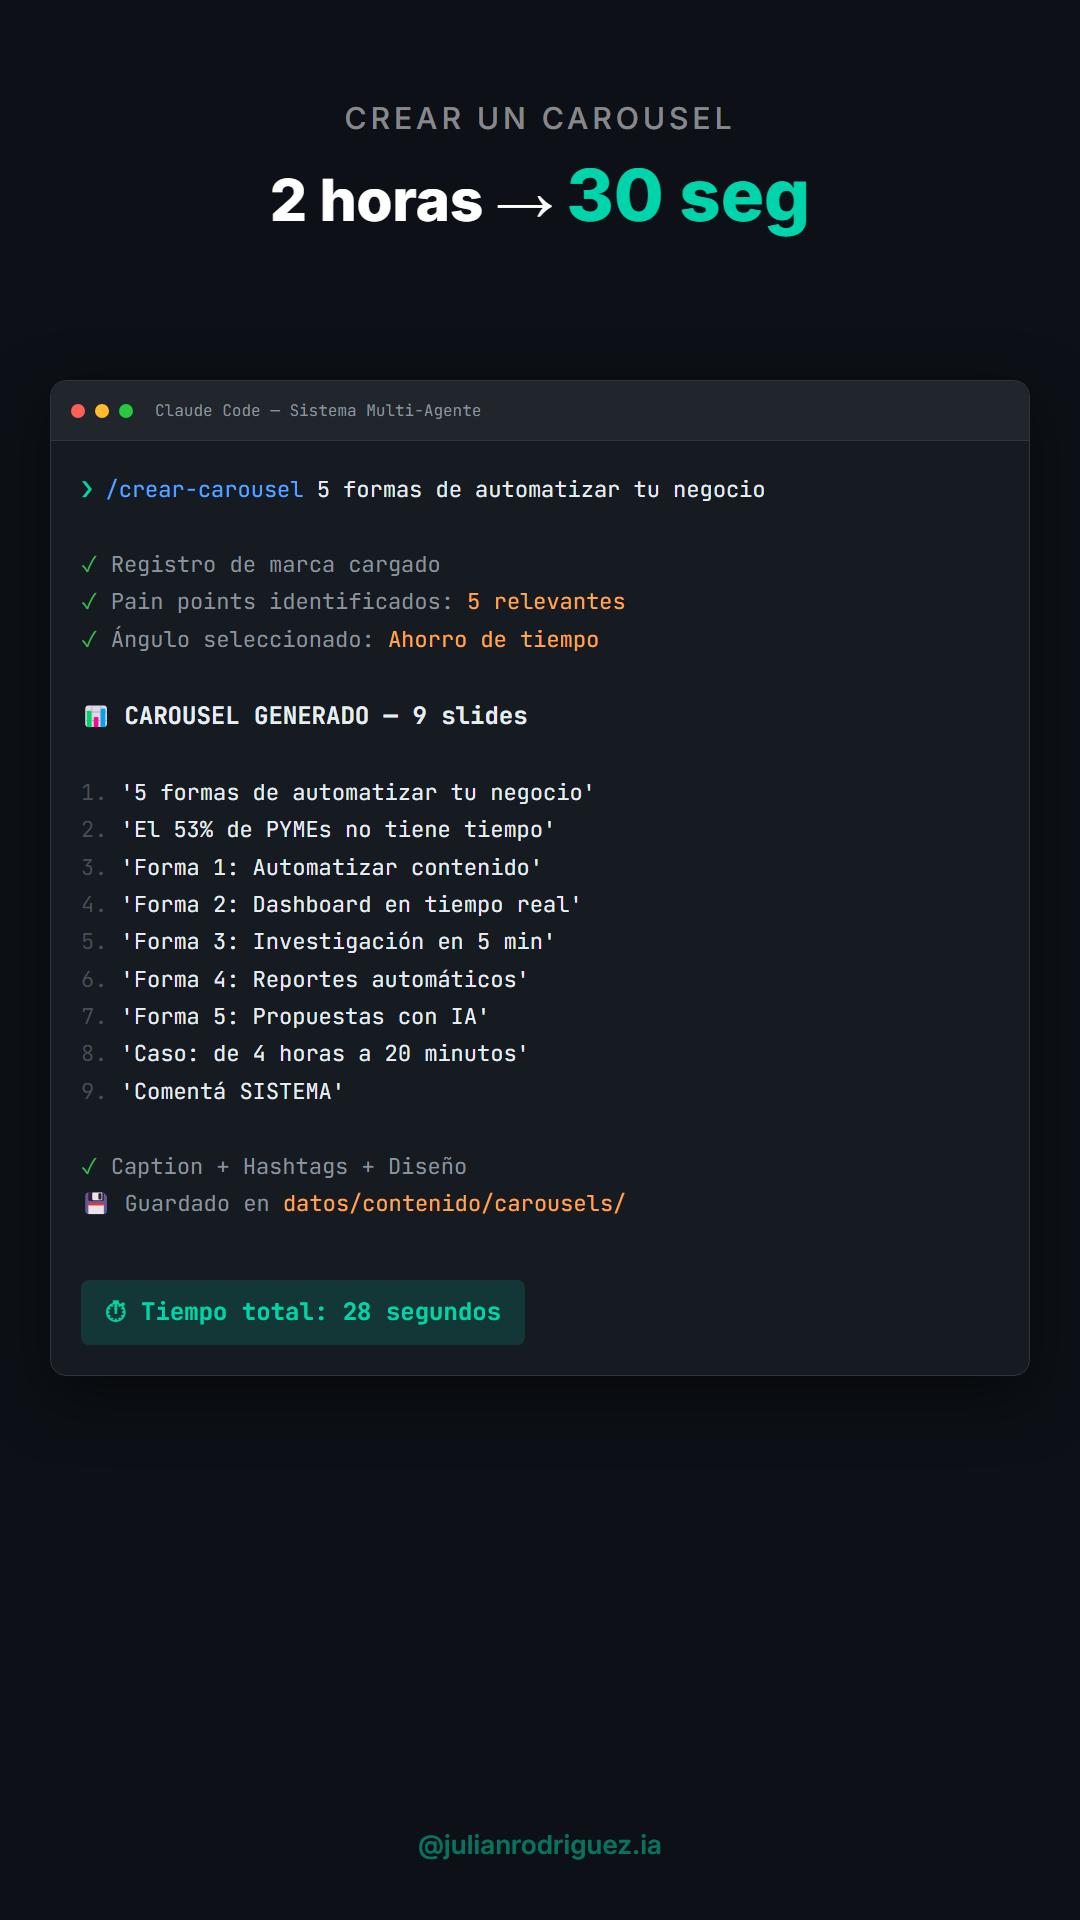Image resolution: width=1080 pixels, height=1920 pixels.
Task: Select slide 9 'Comentá SISTEMA' line
Action: 232,1092
